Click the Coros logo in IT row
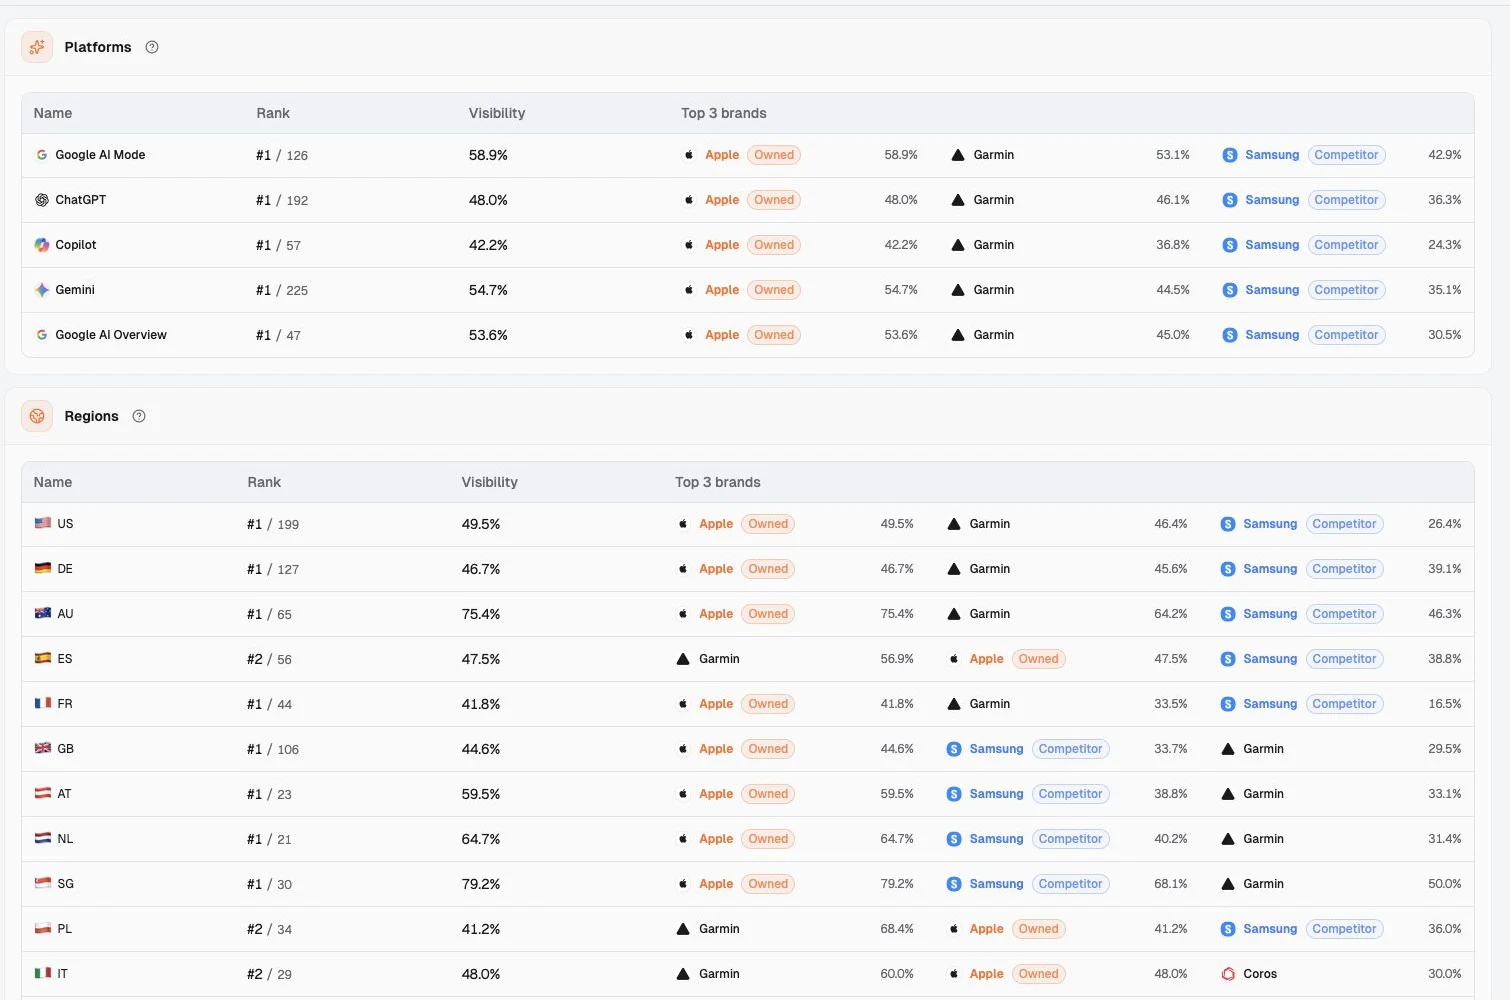The image size is (1510, 1000). tap(1228, 974)
